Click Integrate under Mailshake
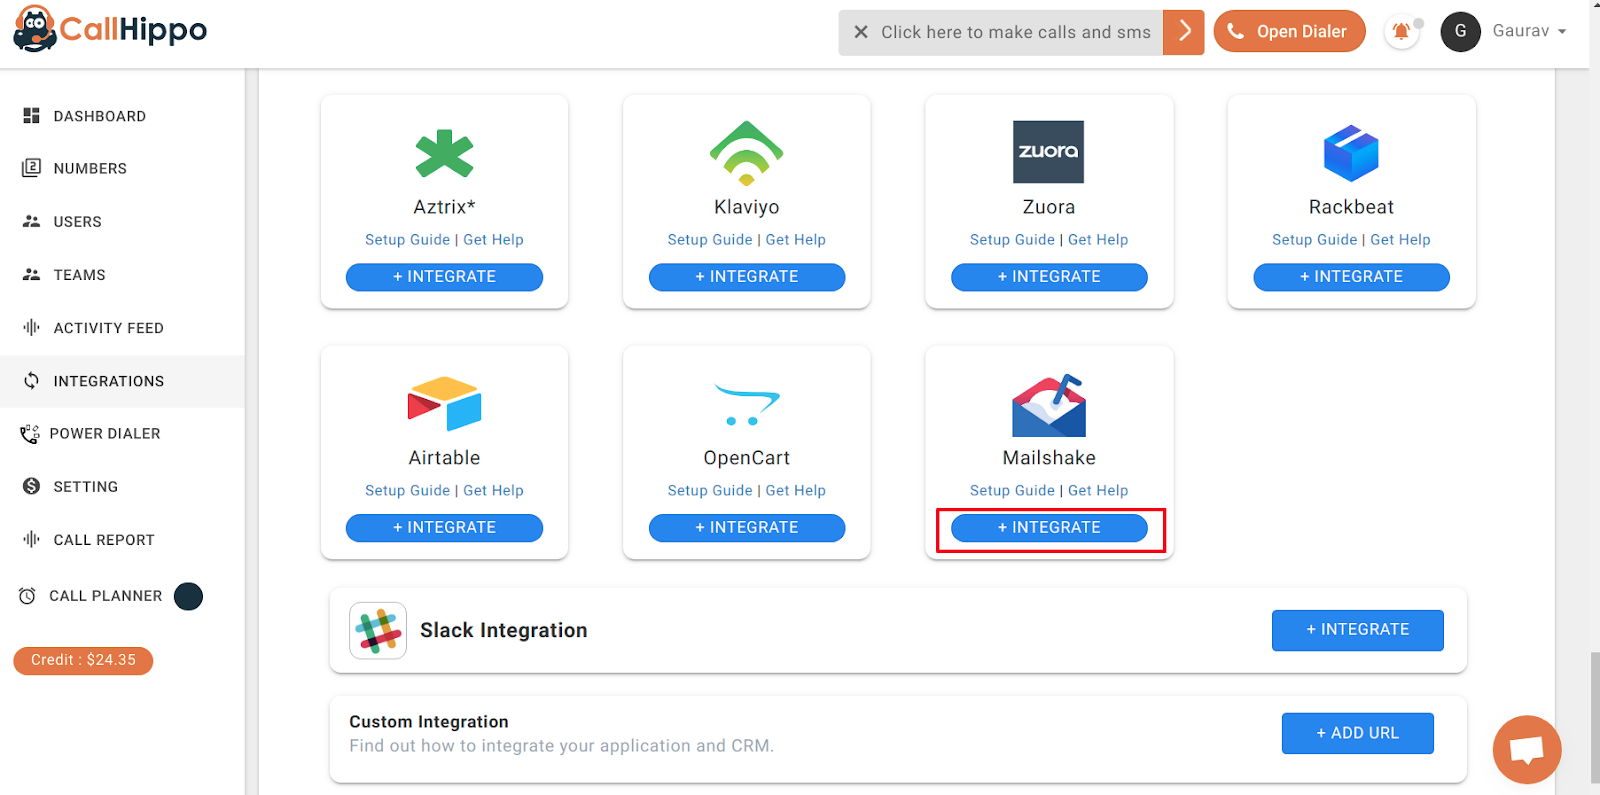 point(1049,528)
